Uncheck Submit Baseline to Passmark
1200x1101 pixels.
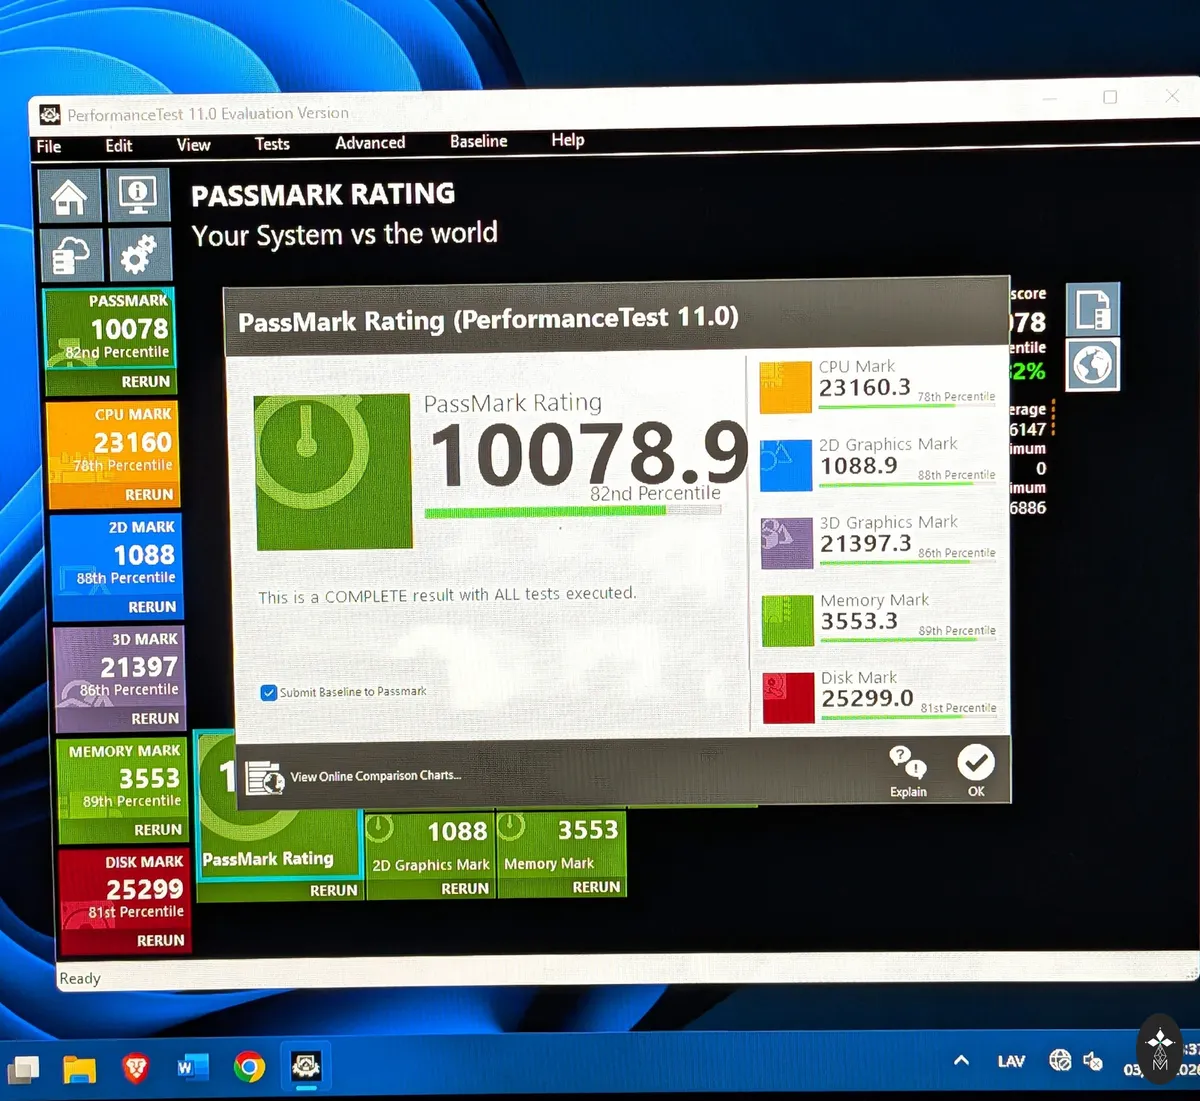coord(268,693)
